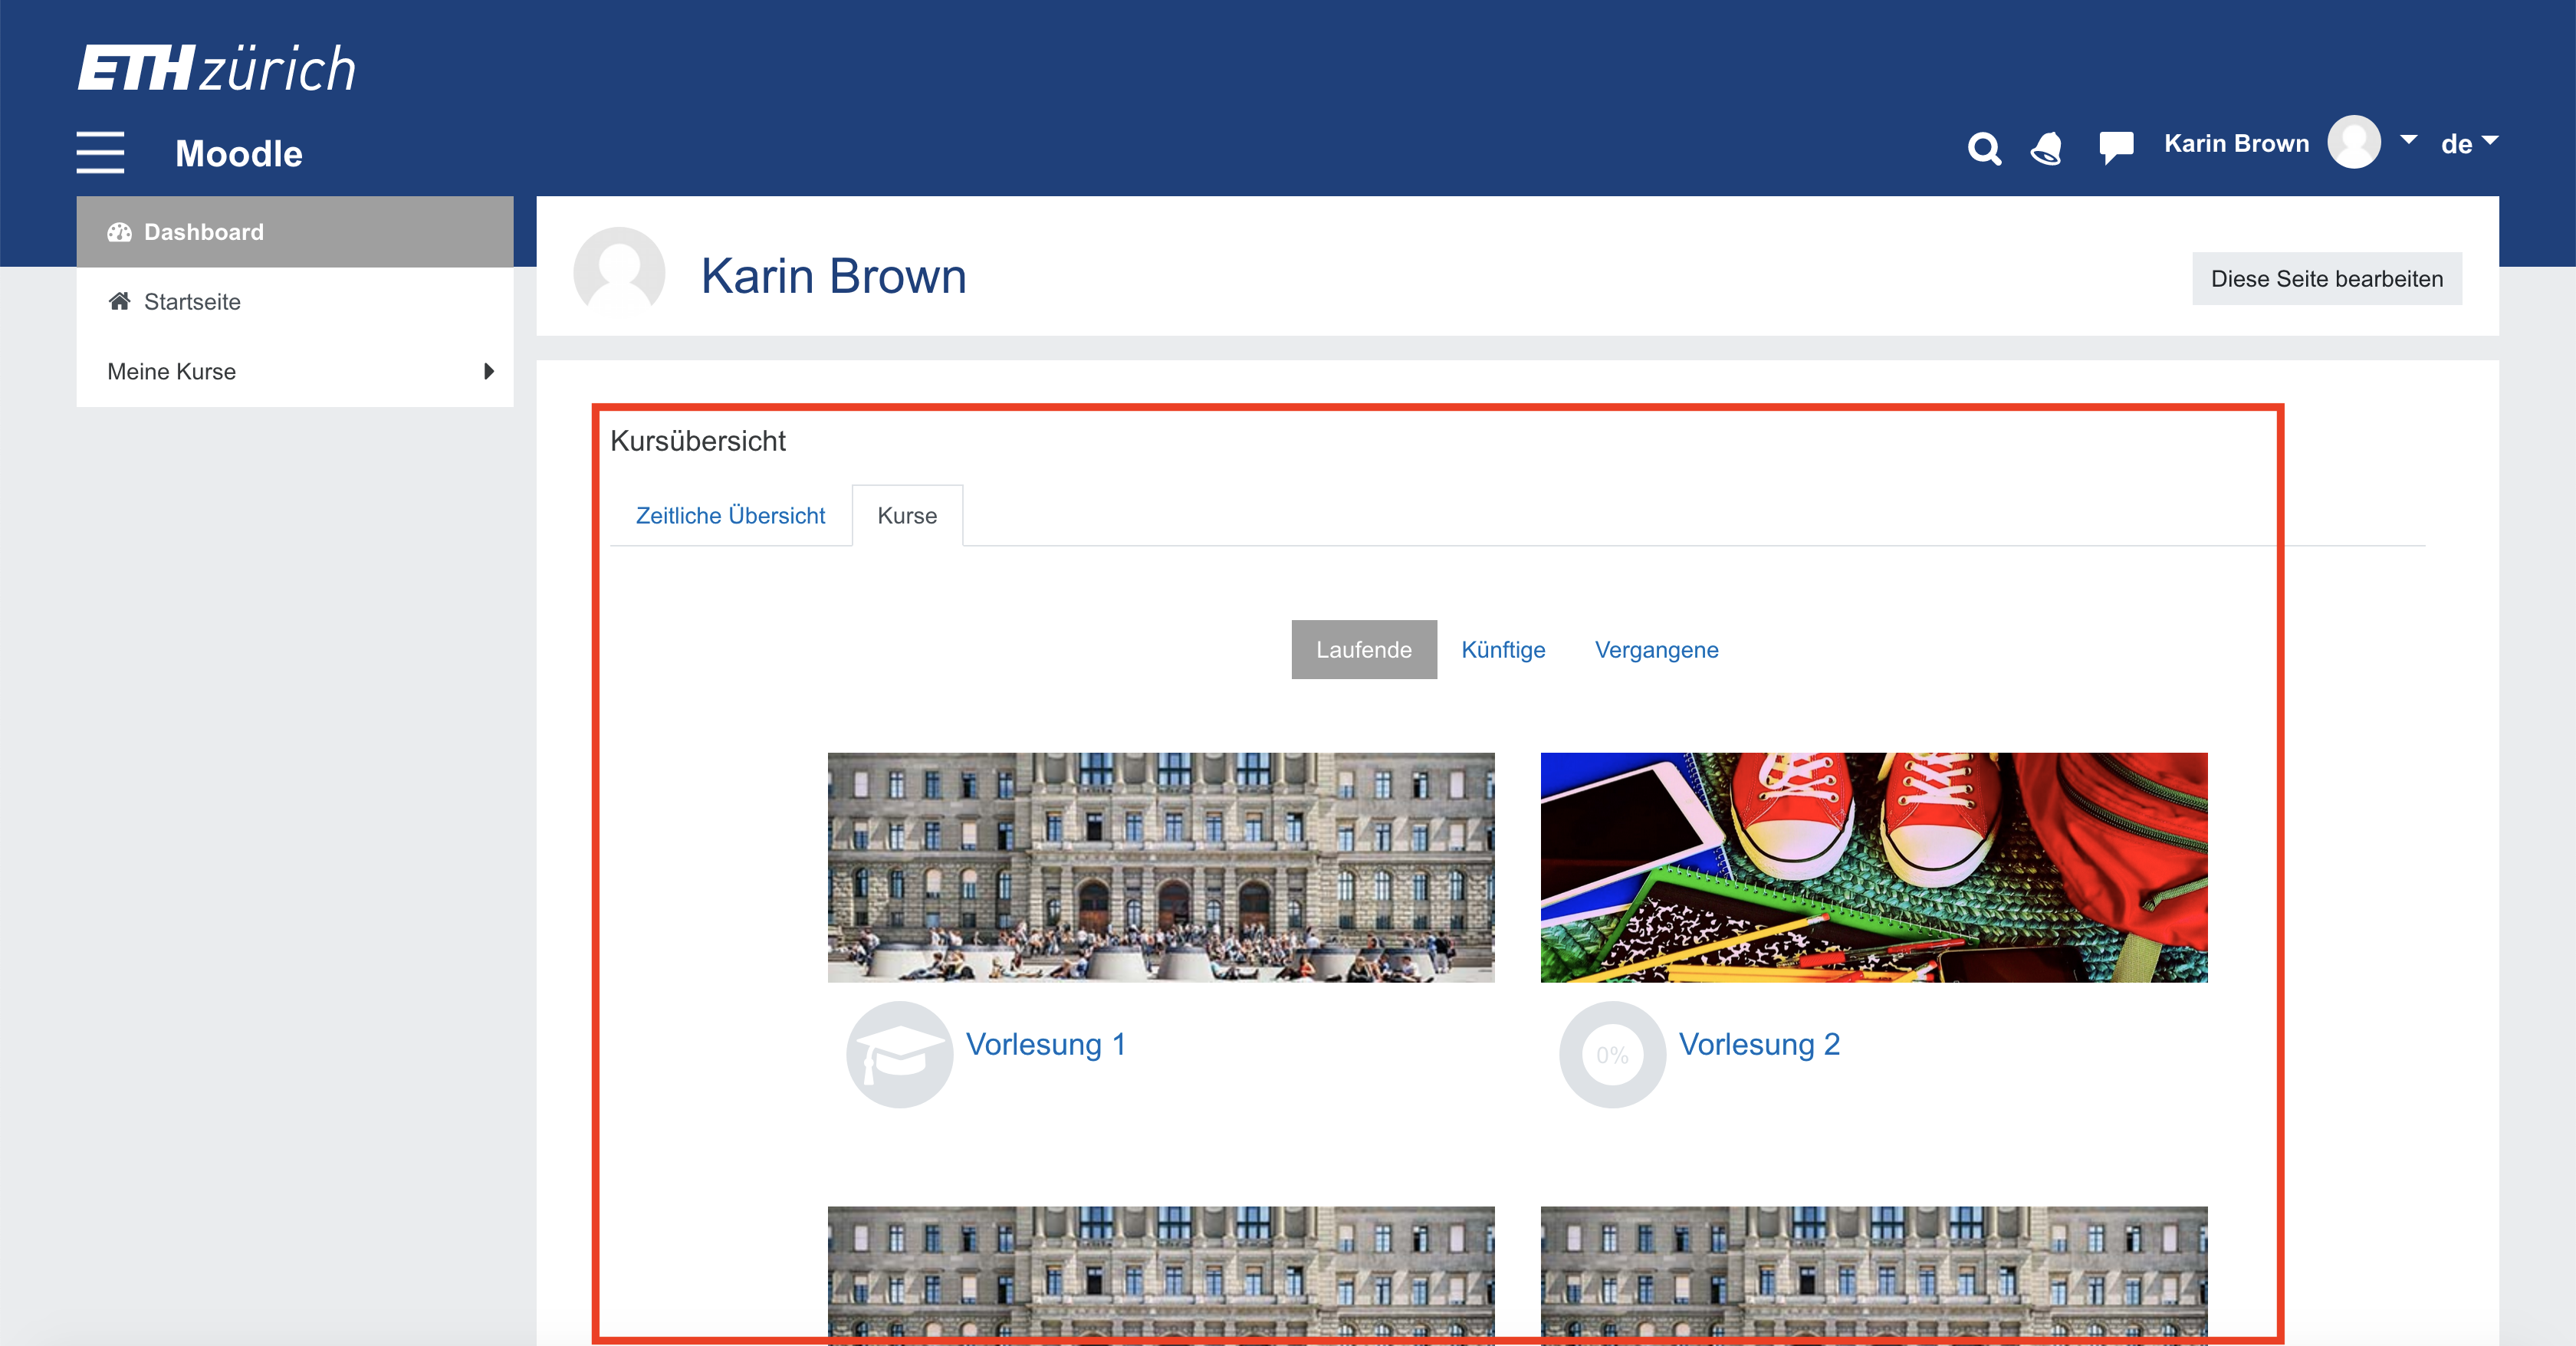Switch to Zeitliche Übersicht tab
Screen dimensions: 2576x1346
(730, 515)
